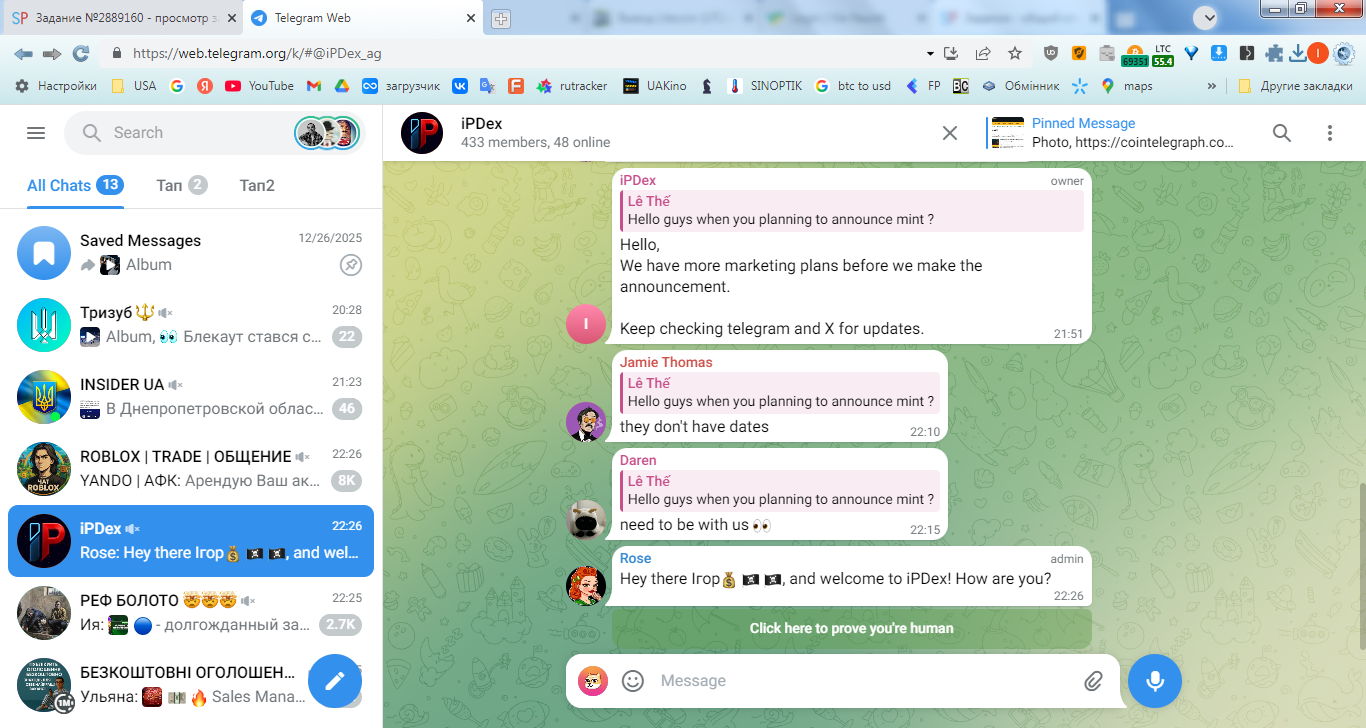Open Rose admin's avatar

tap(586, 586)
